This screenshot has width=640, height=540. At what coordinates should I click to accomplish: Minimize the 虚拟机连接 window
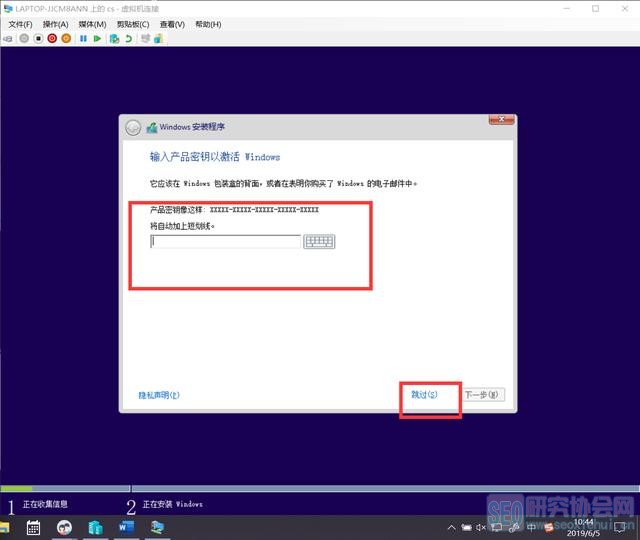pyautogui.click(x=567, y=9)
